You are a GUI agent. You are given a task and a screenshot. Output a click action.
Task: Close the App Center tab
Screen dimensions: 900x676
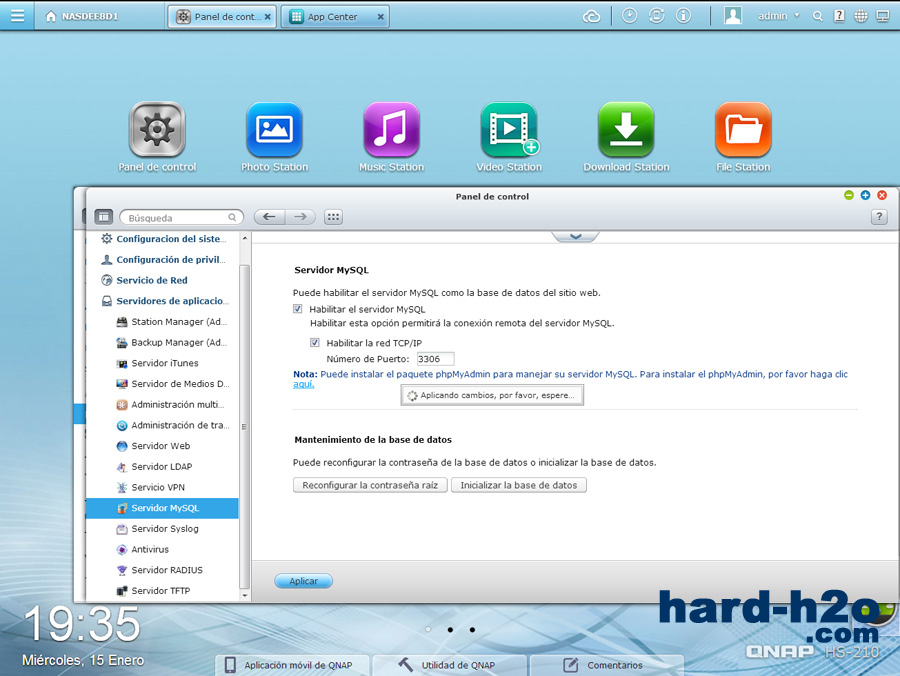coord(381,17)
